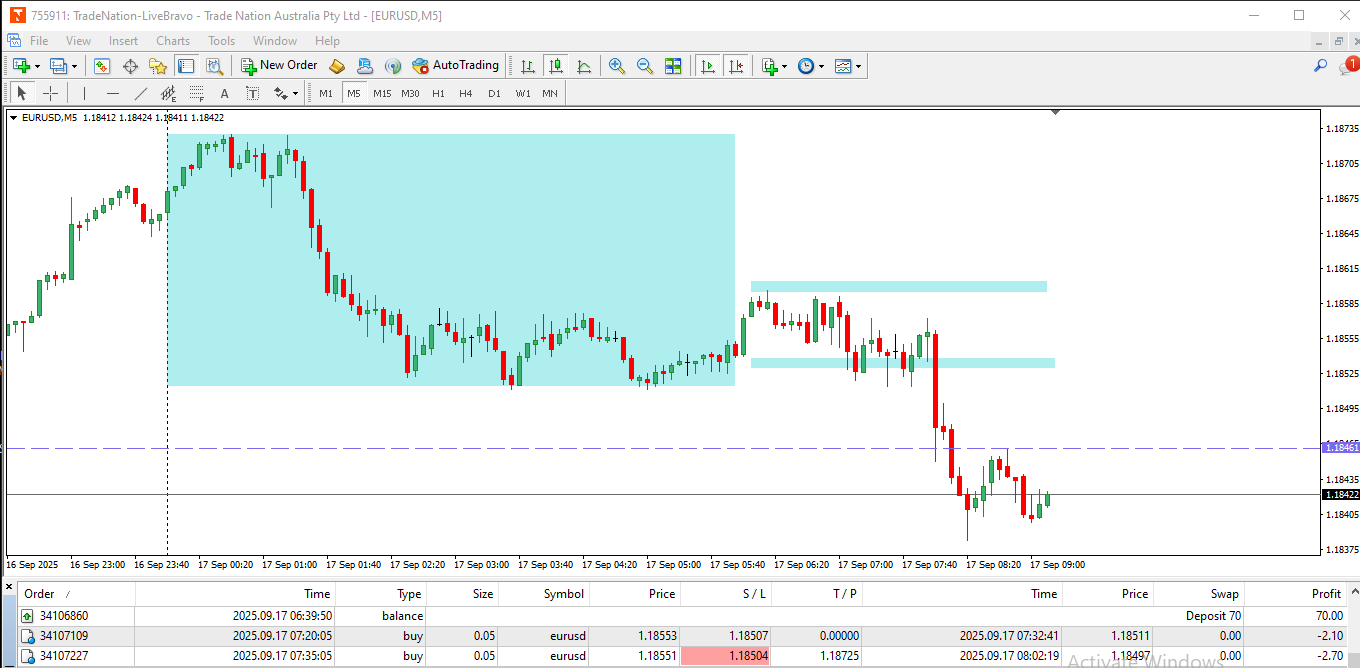The height and width of the screenshot is (668, 1360).
Task: Open the notifications chat icon
Action: [x=1348, y=66]
